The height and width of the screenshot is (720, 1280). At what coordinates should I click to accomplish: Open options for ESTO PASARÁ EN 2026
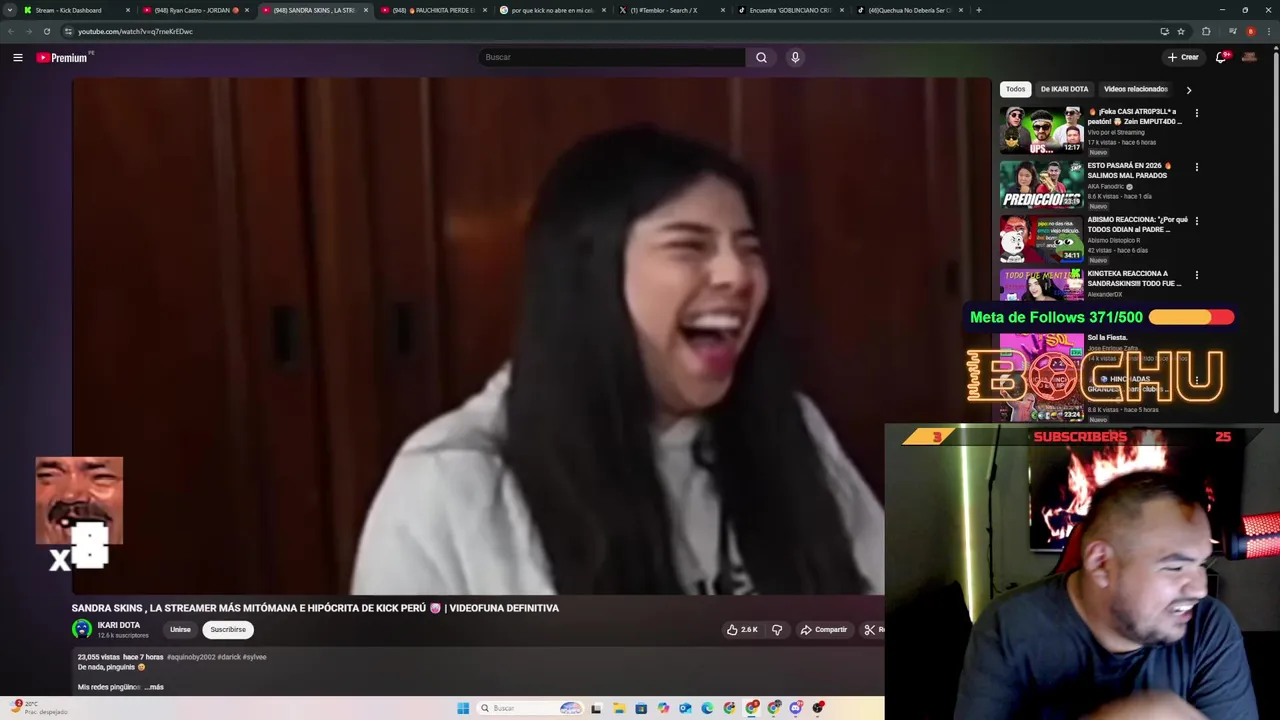pos(1196,167)
